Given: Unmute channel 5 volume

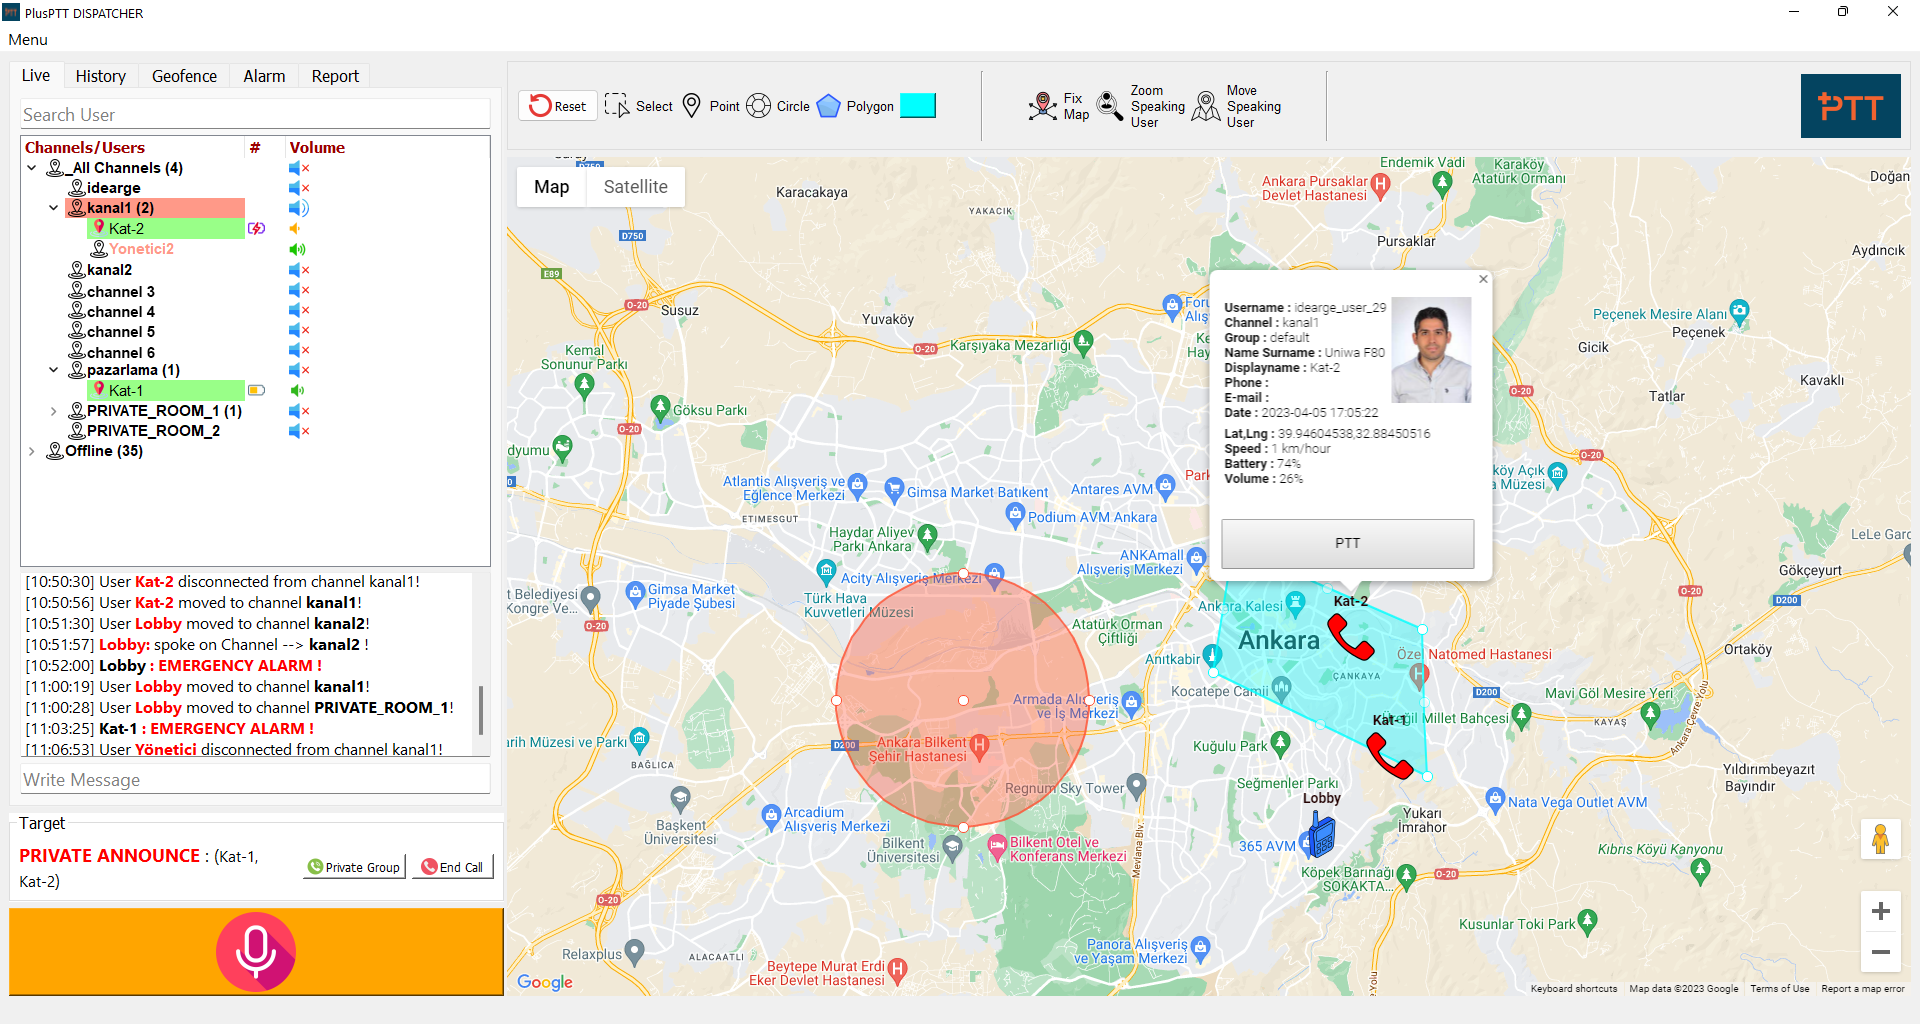Looking at the screenshot, I should tap(299, 331).
